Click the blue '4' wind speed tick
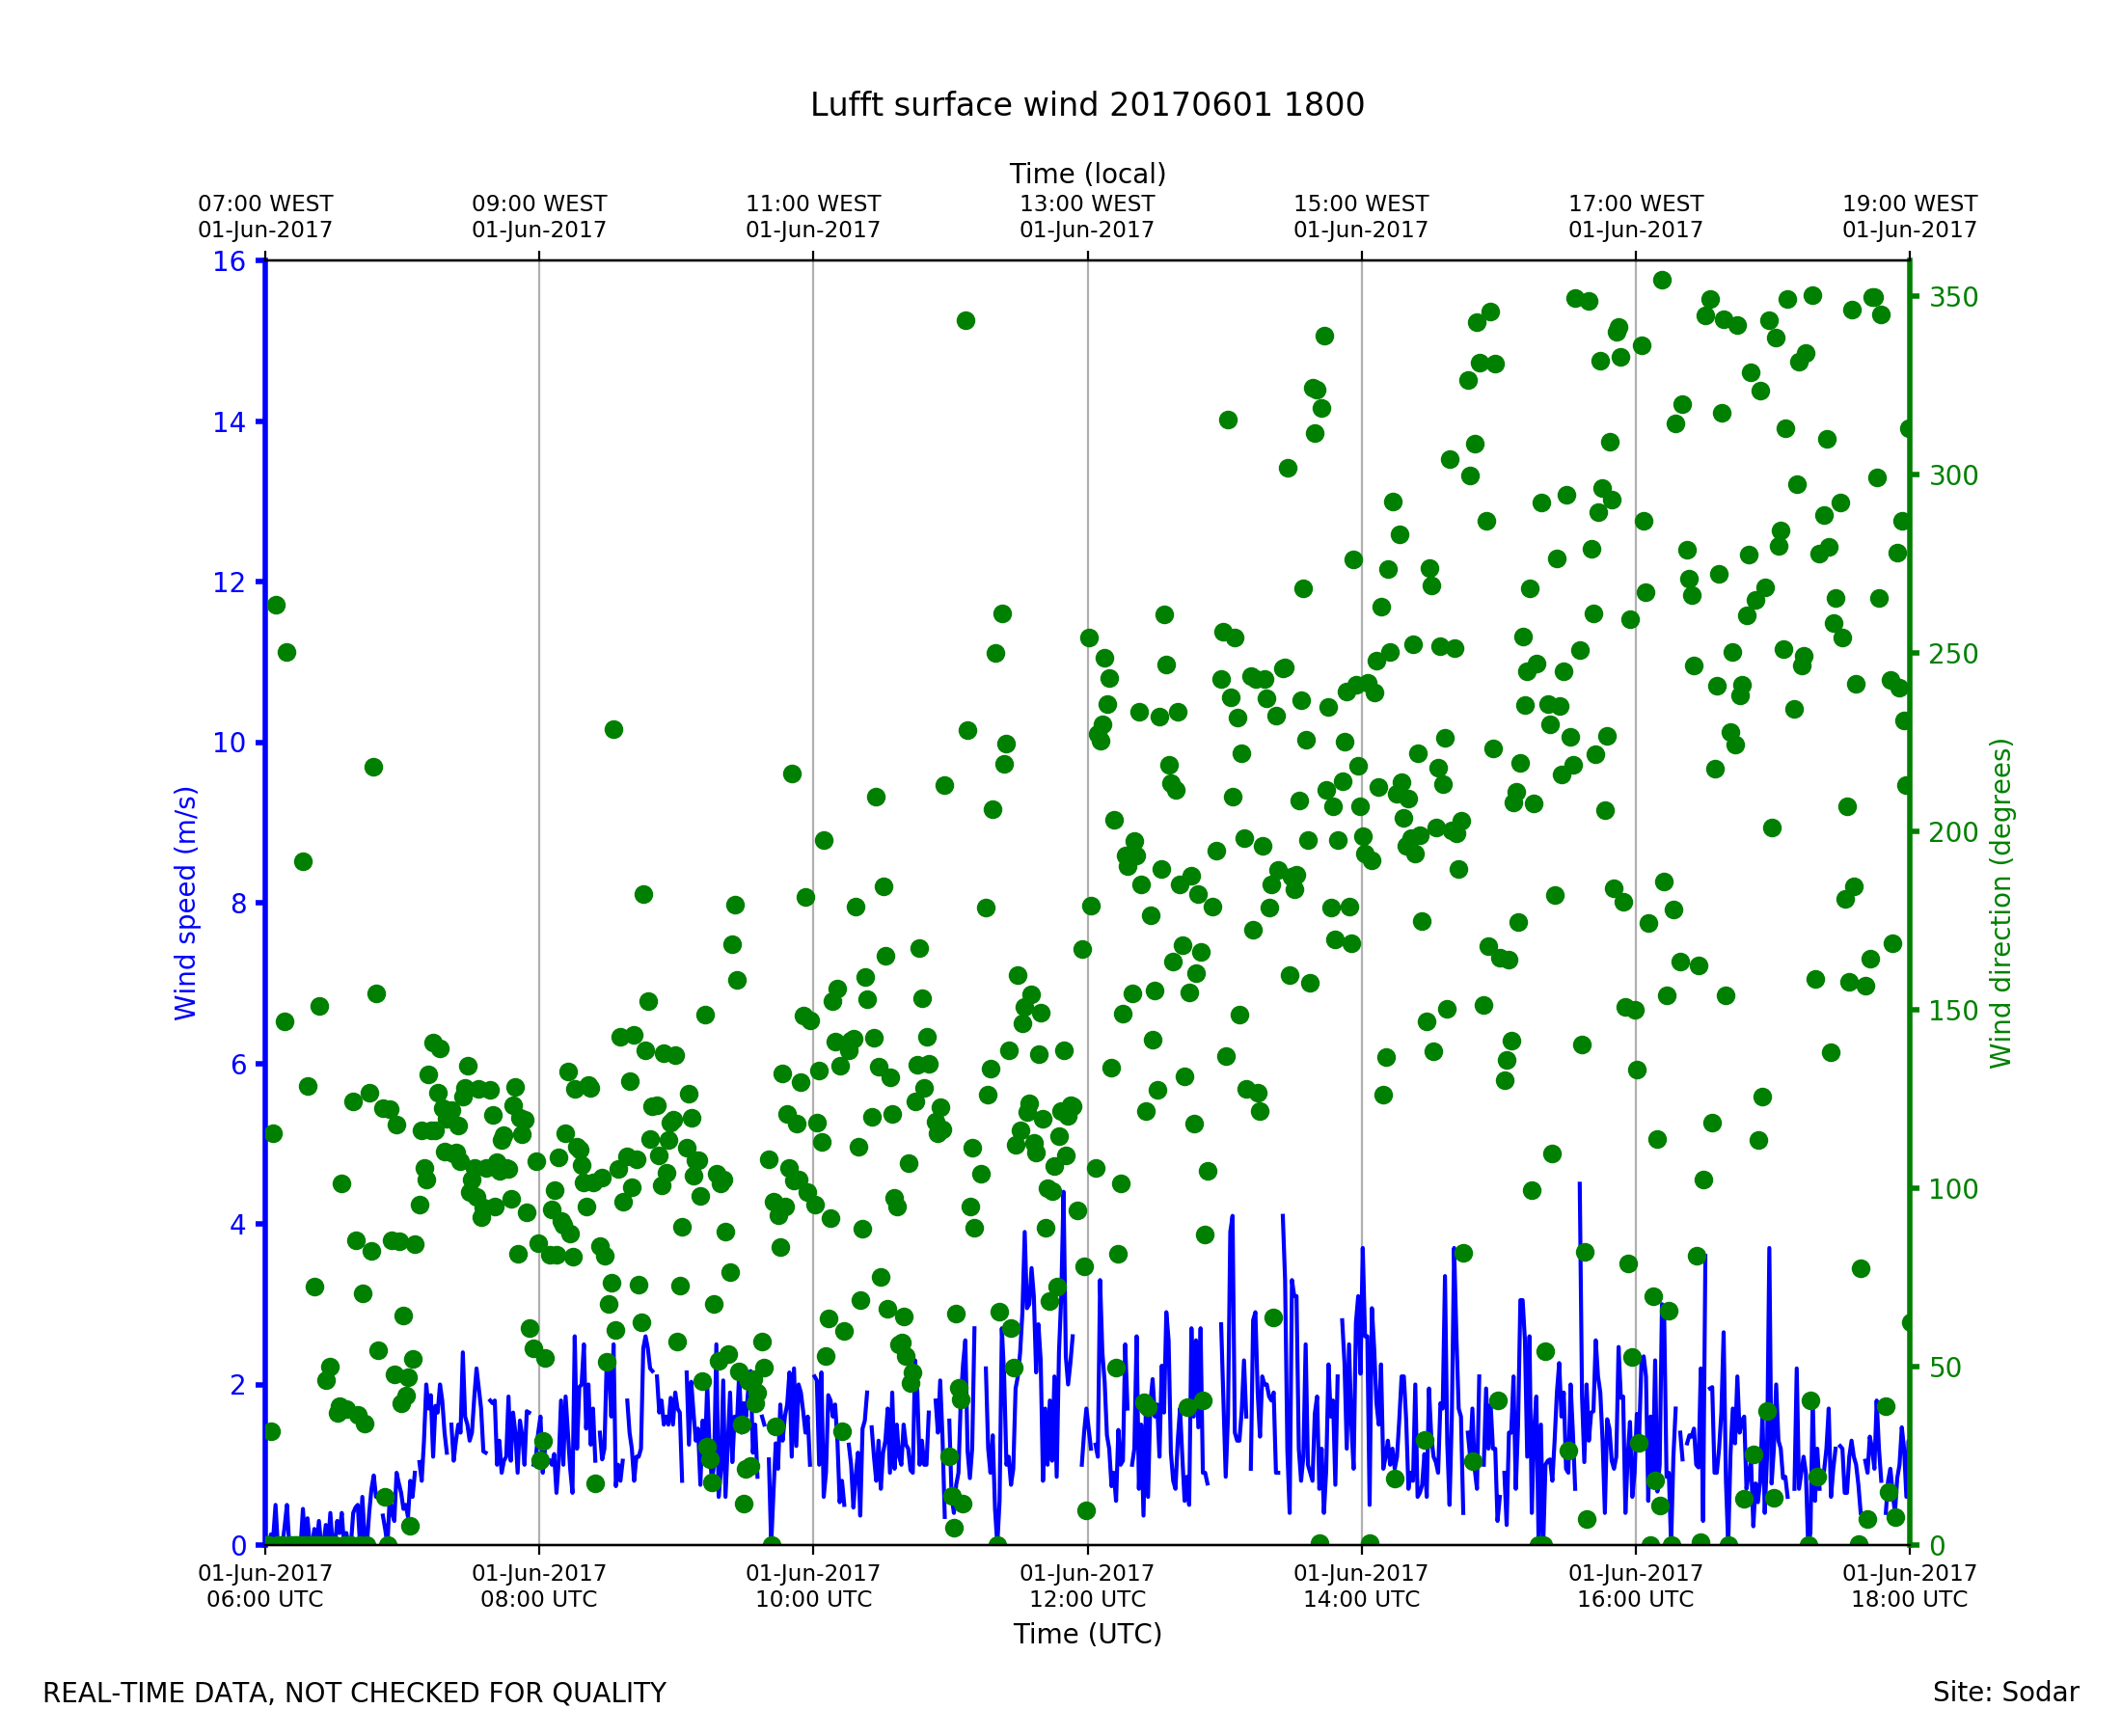Image resolution: width=2122 pixels, height=1736 pixels. point(237,1225)
